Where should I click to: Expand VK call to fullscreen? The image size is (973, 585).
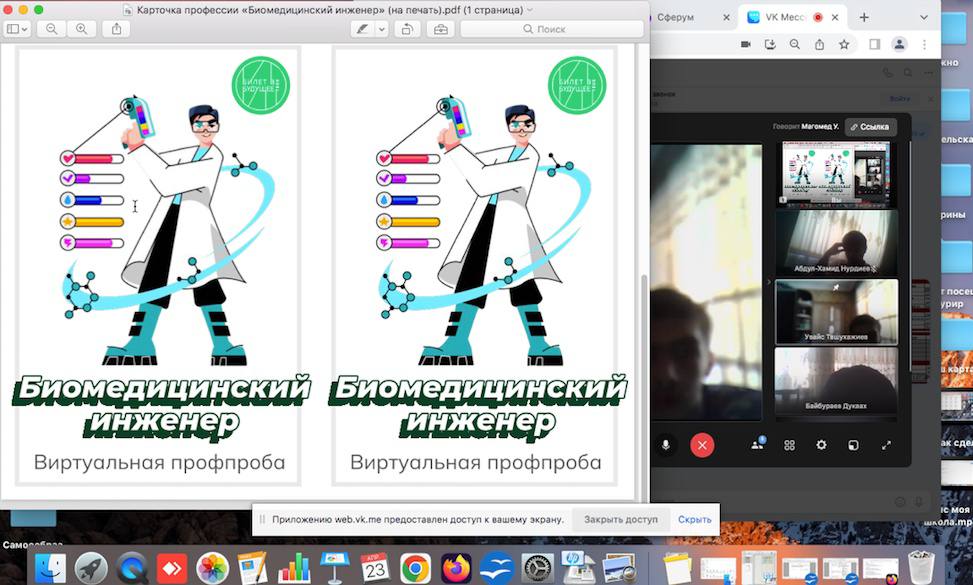886,445
